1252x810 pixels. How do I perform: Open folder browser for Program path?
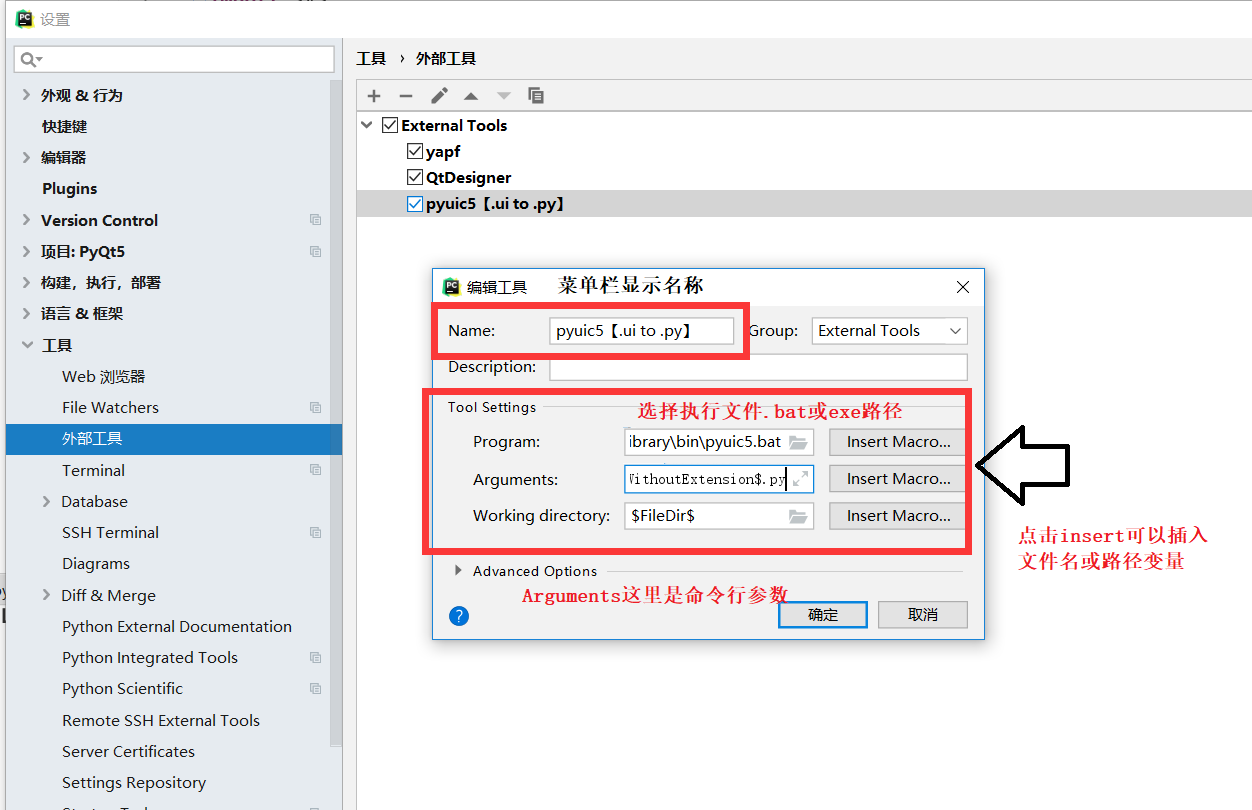coord(798,442)
